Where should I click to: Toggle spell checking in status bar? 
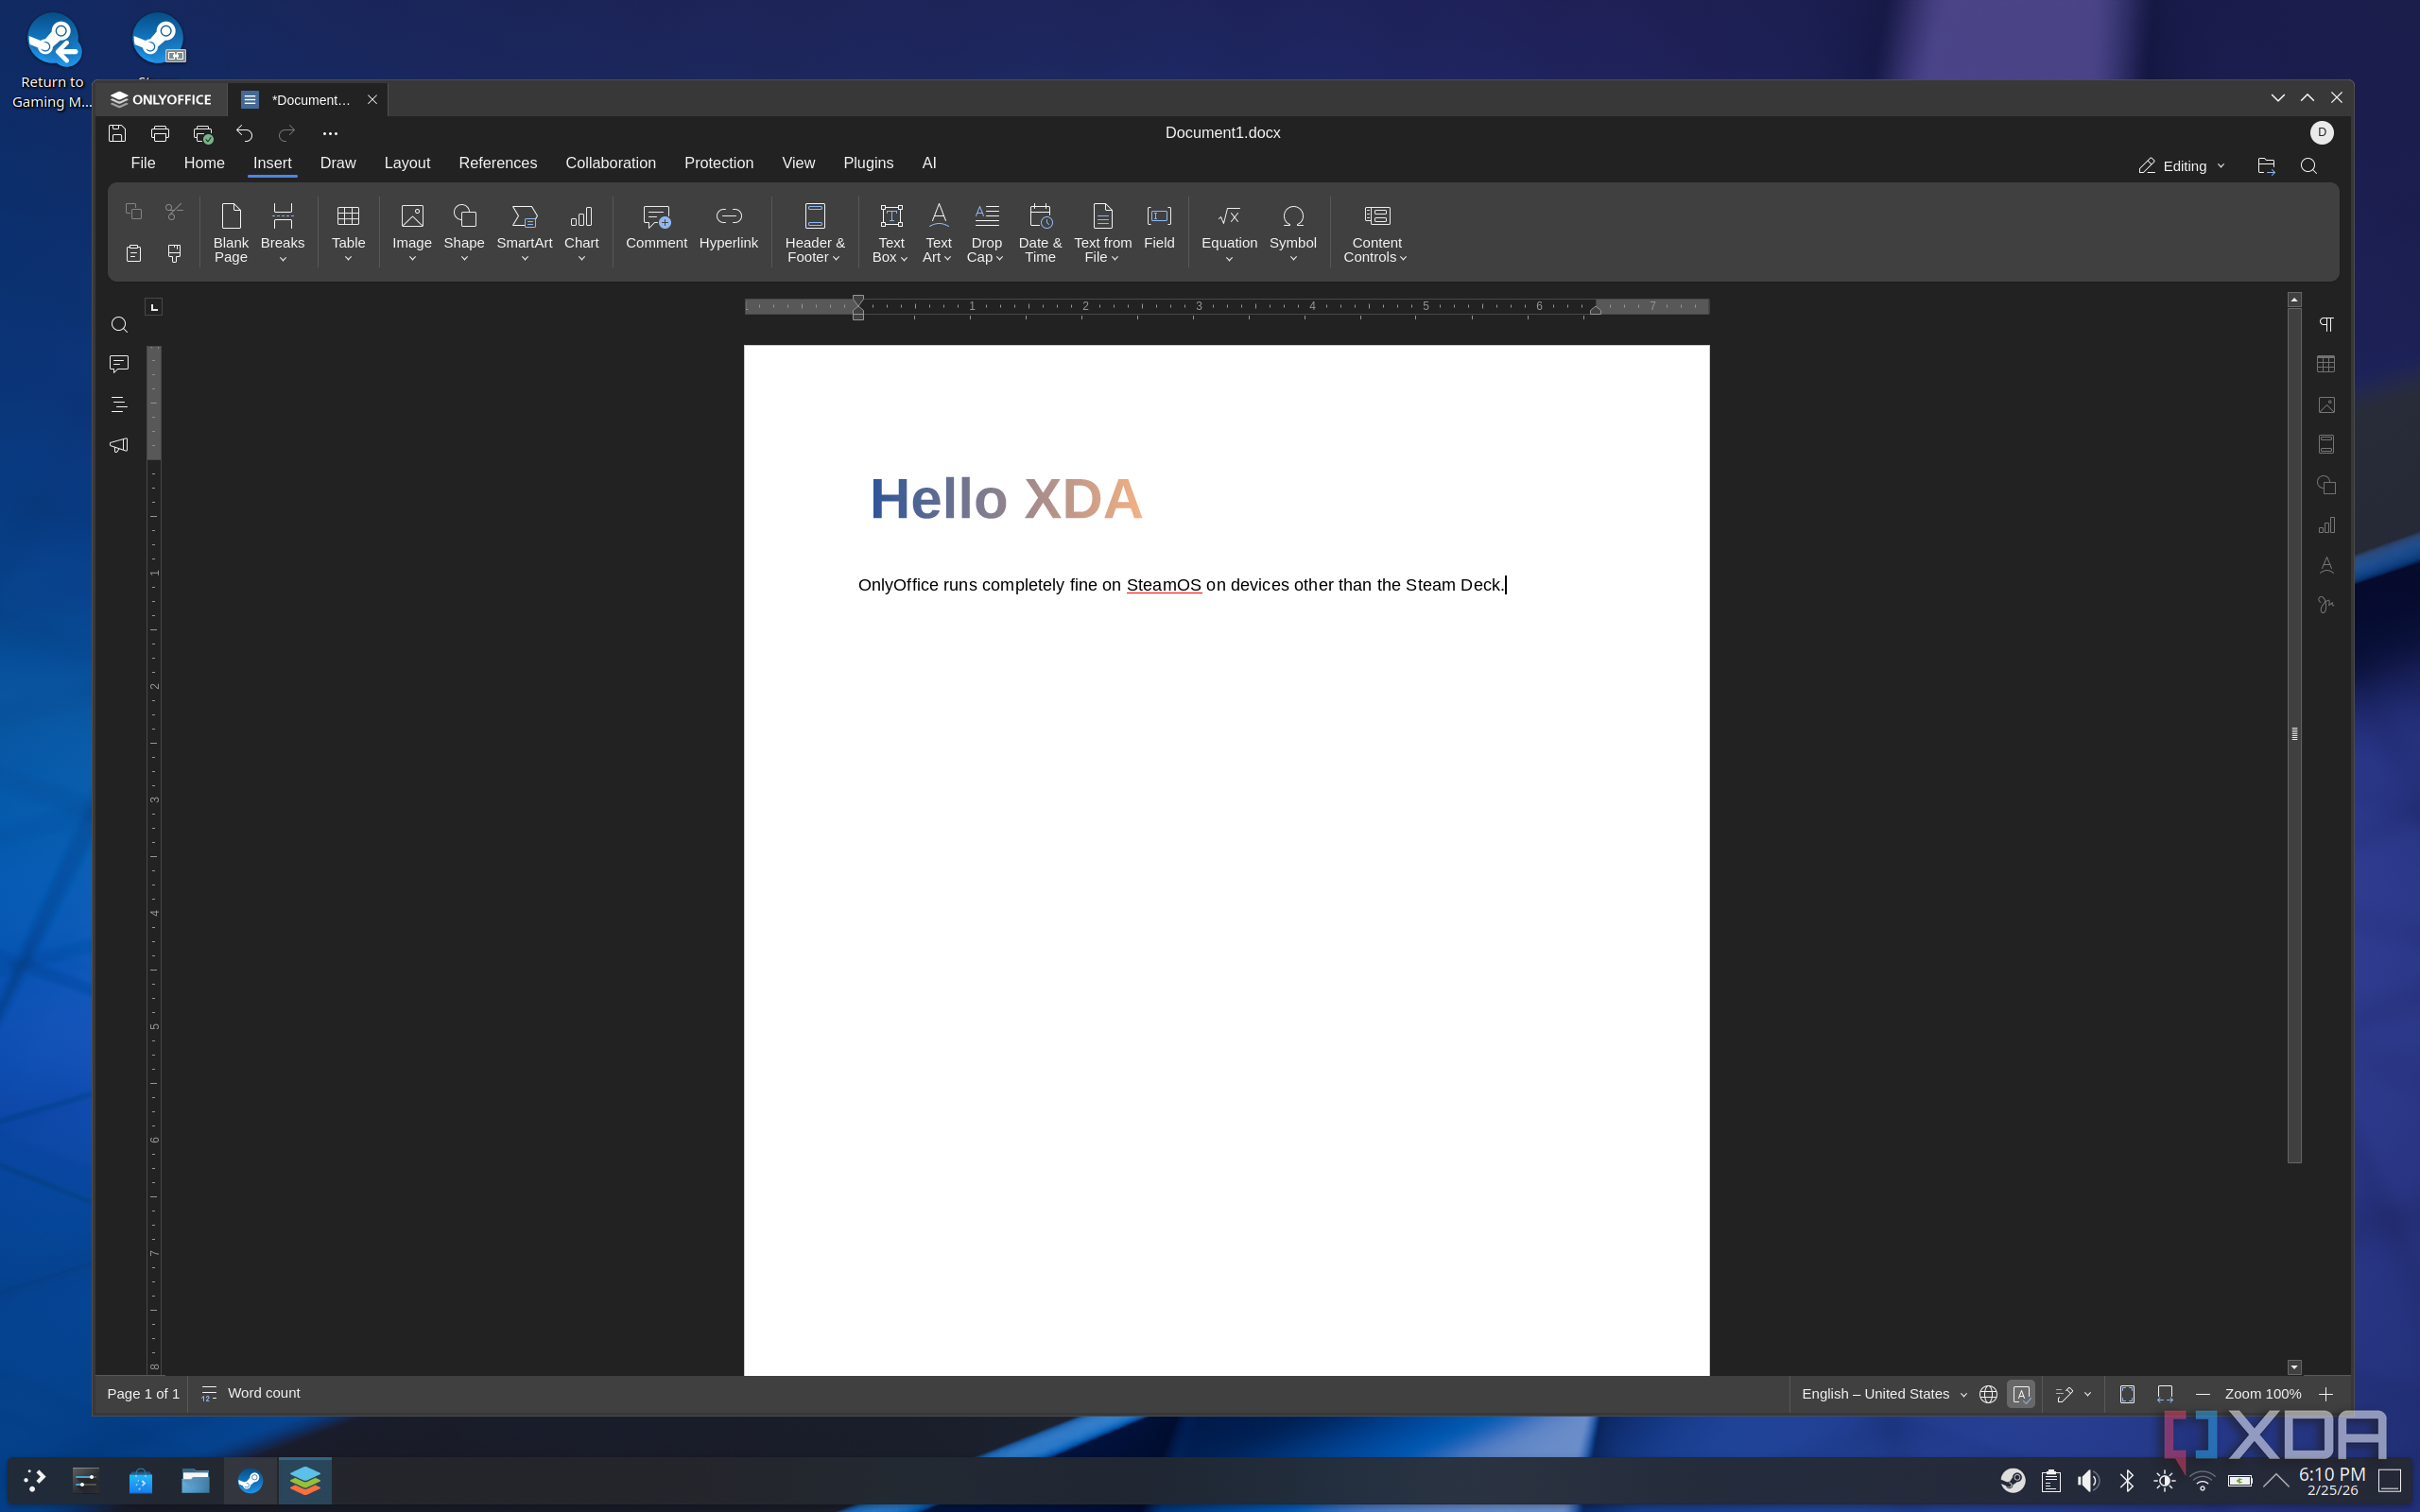coord(2021,1394)
